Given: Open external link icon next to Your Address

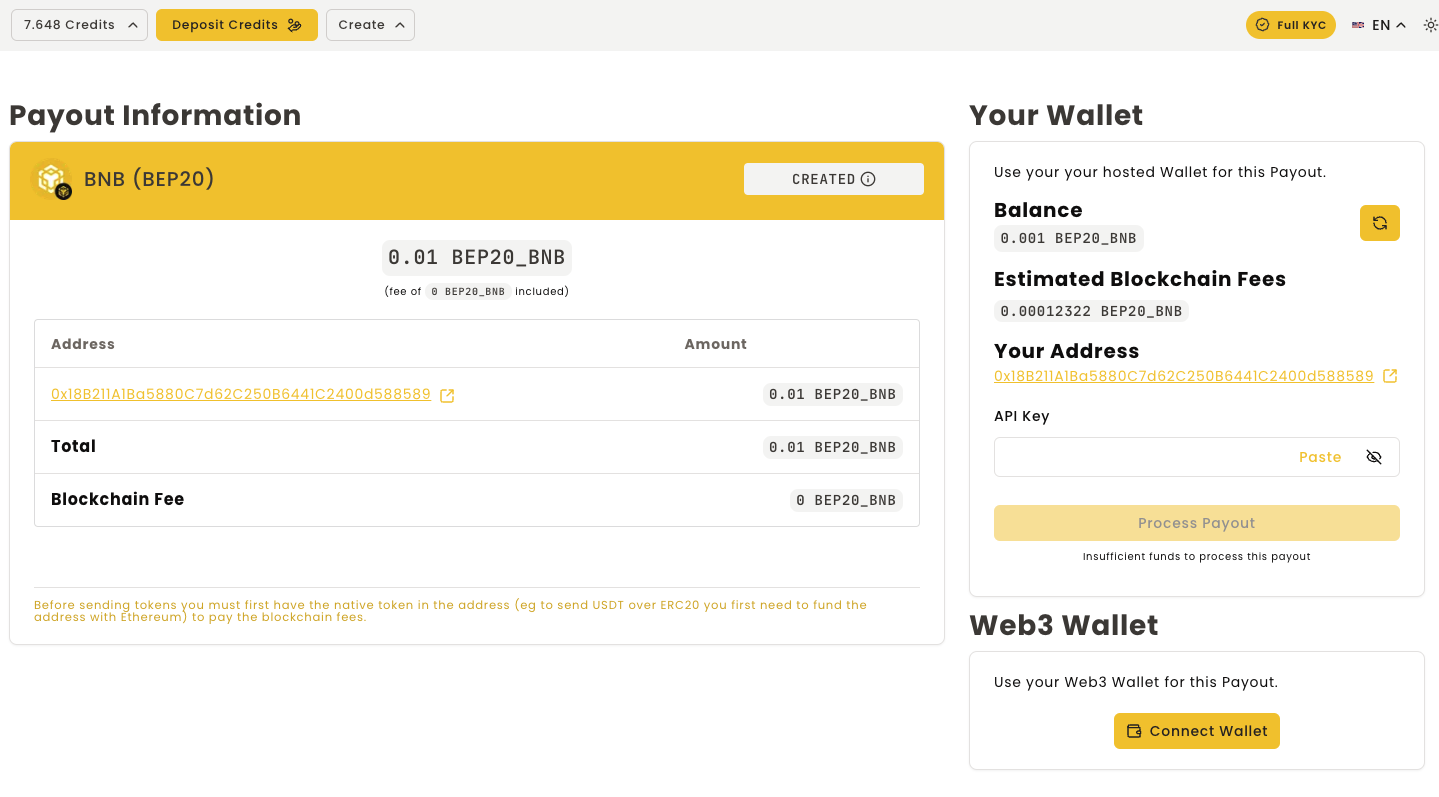Looking at the screenshot, I should point(1389,377).
